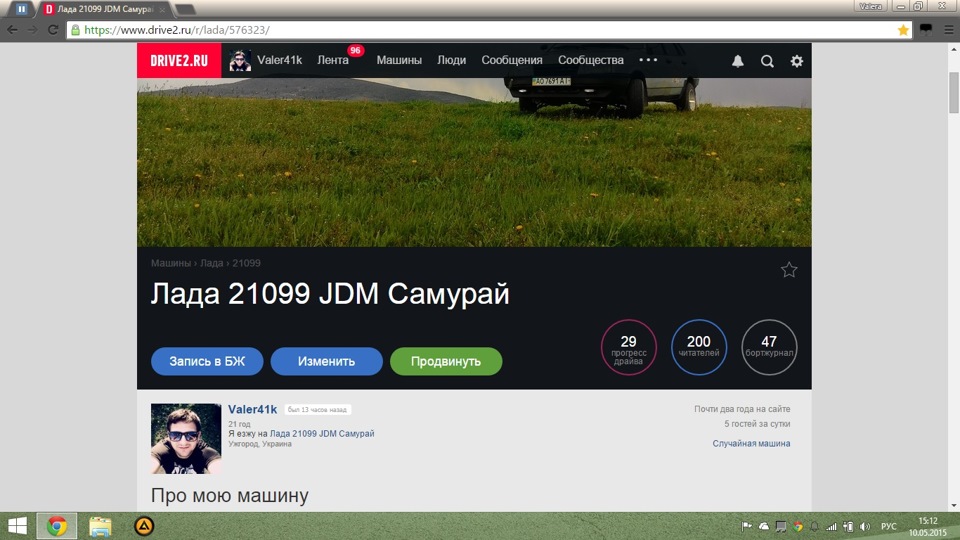Click the green Продвинуть button

coord(446,361)
